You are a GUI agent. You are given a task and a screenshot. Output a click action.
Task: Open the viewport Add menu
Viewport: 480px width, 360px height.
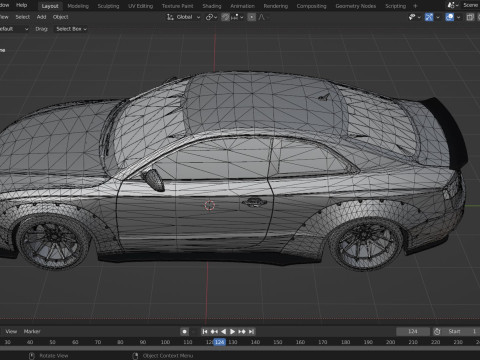click(x=41, y=17)
